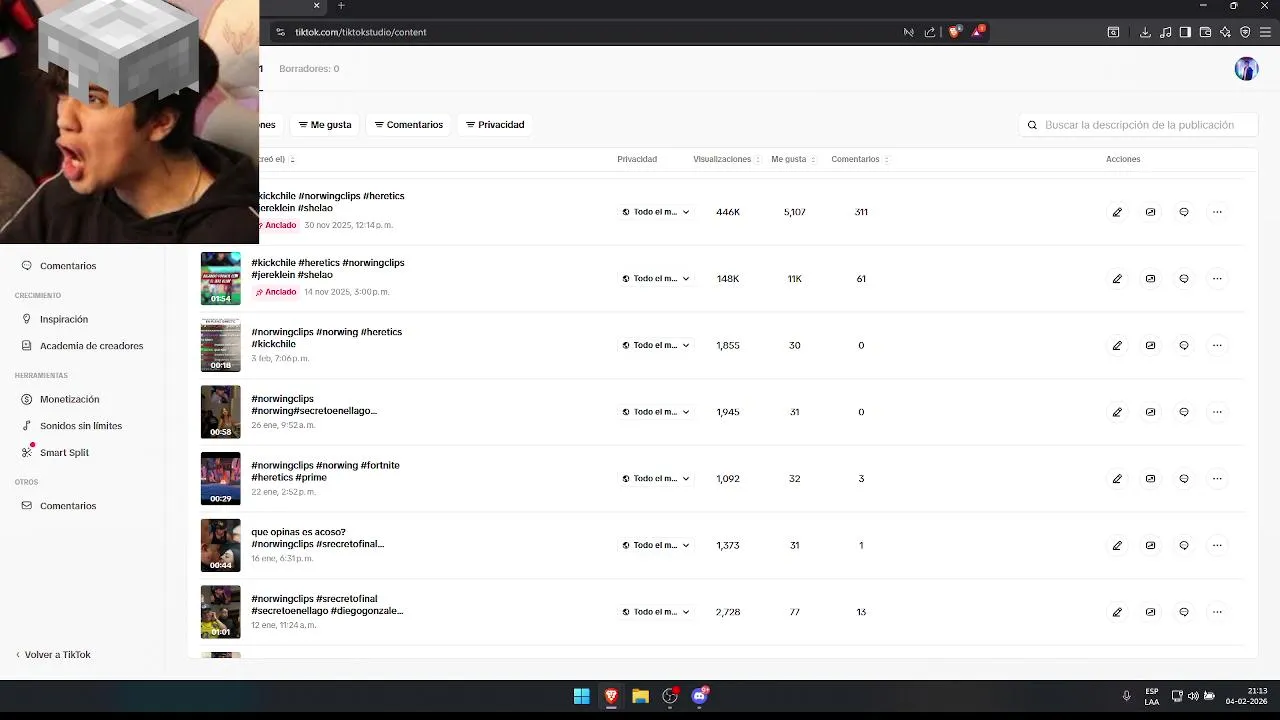Open Brave Wallet toolbar icon
The image size is (1280, 720).
coord(1205,32)
